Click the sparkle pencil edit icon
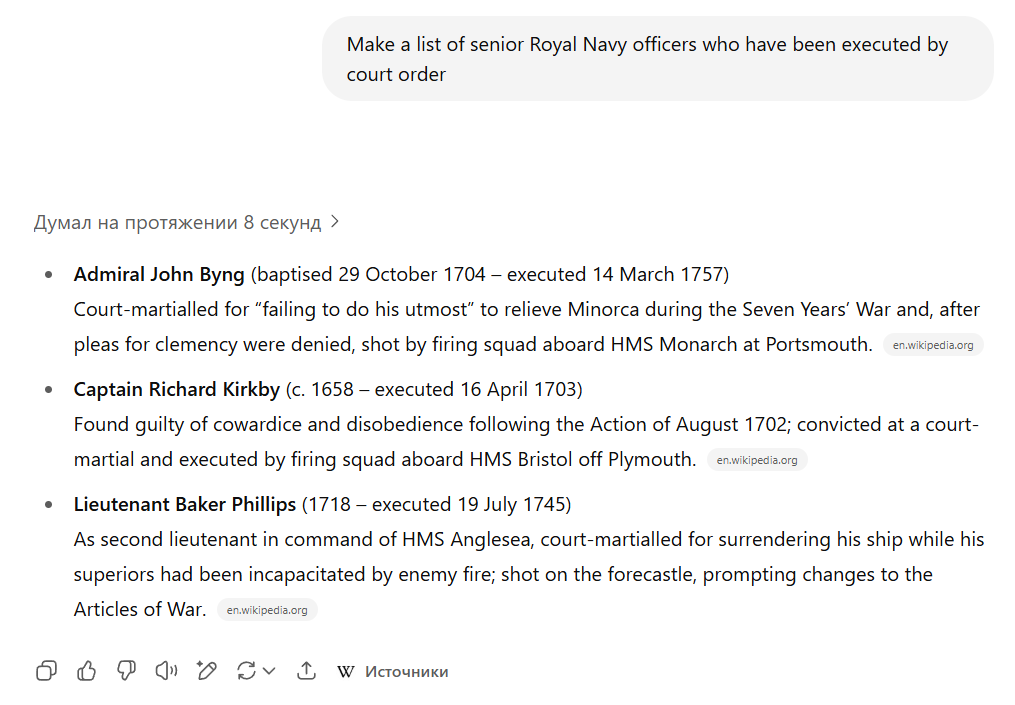The width and height of the screenshot is (1015, 705). click(x=207, y=671)
